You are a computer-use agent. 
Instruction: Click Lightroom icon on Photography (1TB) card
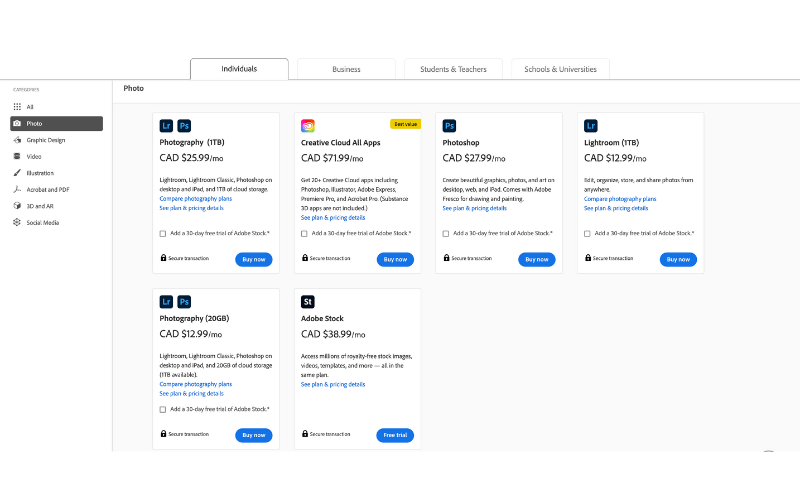(166, 126)
